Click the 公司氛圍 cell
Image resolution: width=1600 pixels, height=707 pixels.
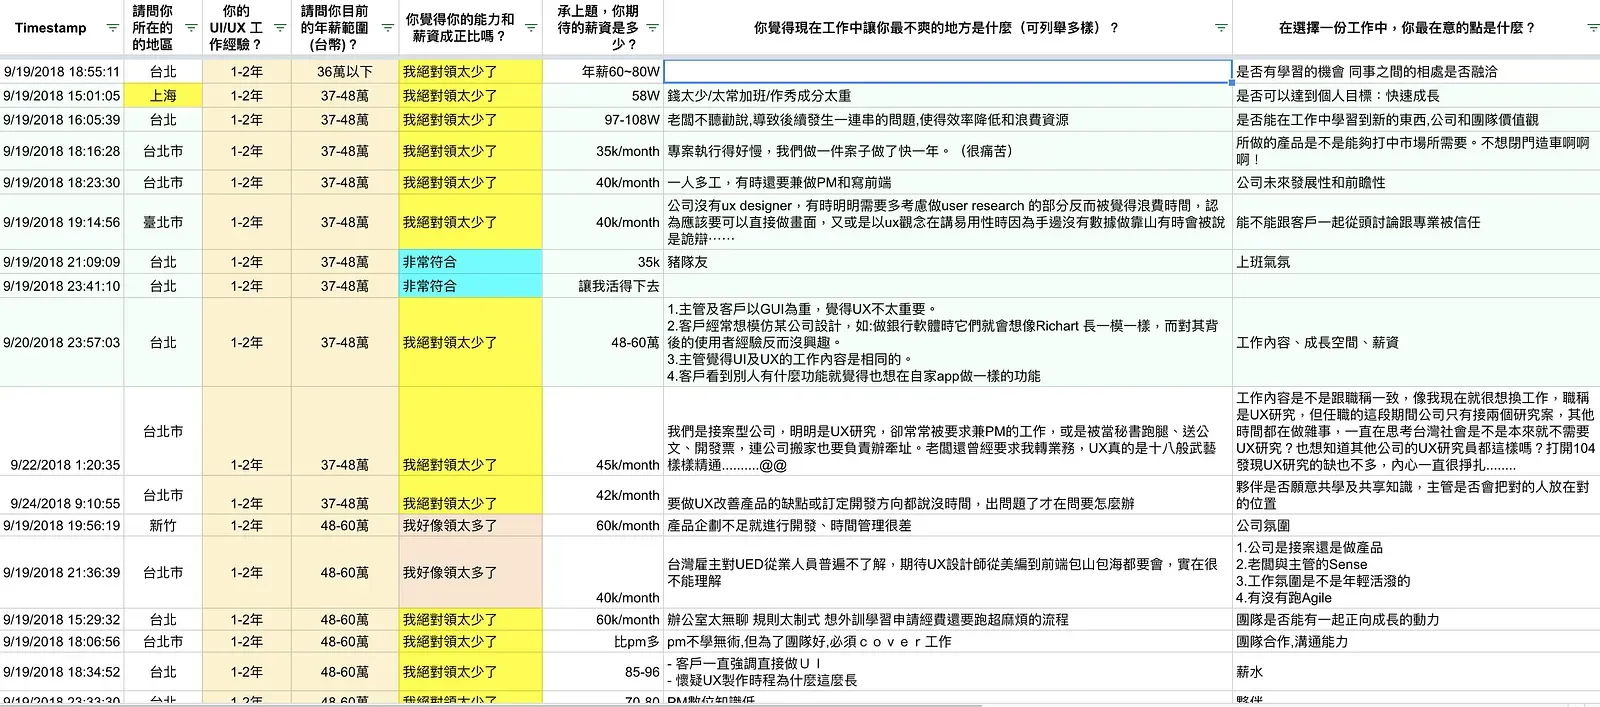(x=1416, y=525)
